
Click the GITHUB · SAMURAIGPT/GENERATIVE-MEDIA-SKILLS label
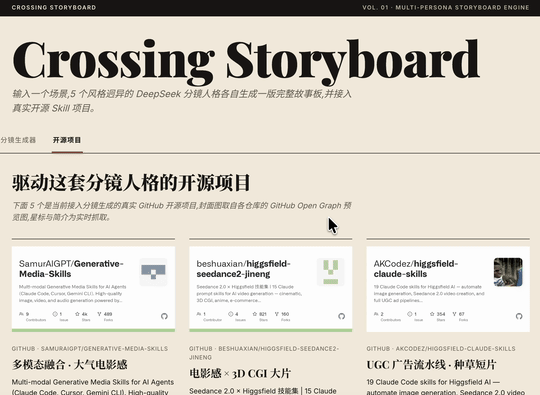click(x=90, y=349)
